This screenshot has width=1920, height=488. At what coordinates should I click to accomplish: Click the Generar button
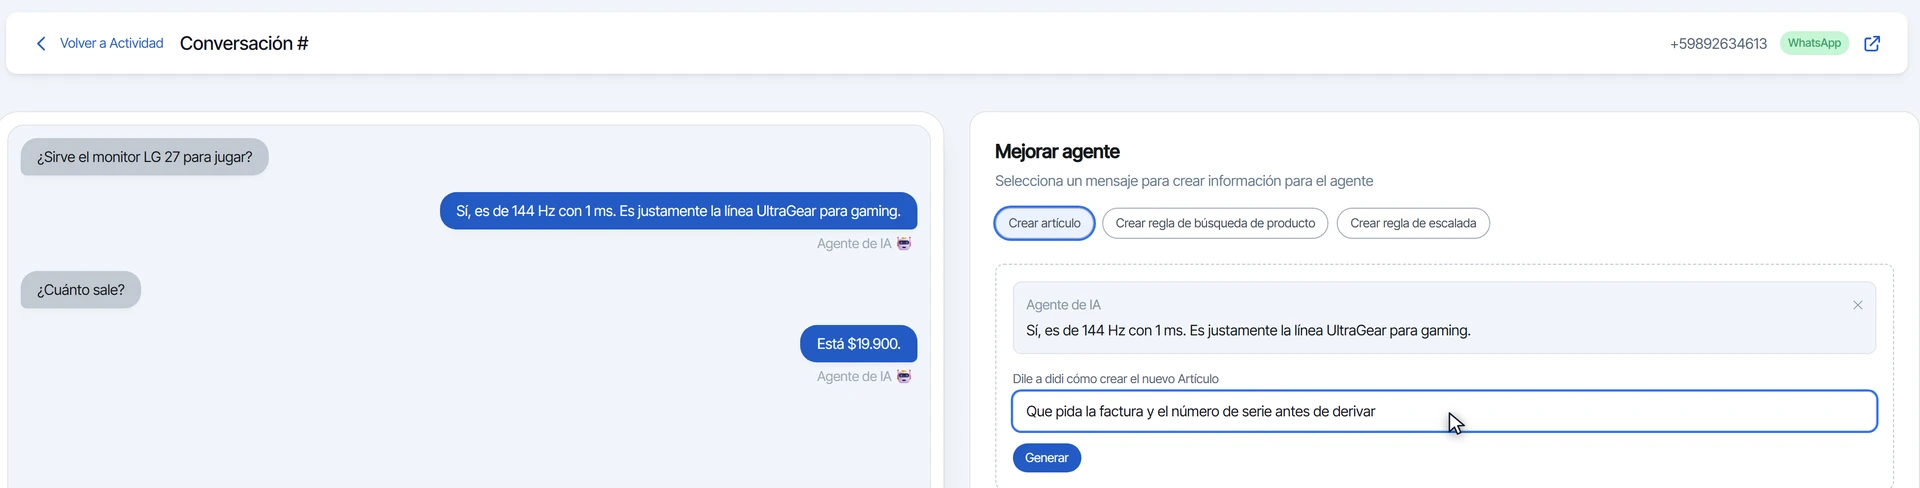click(1047, 458)
